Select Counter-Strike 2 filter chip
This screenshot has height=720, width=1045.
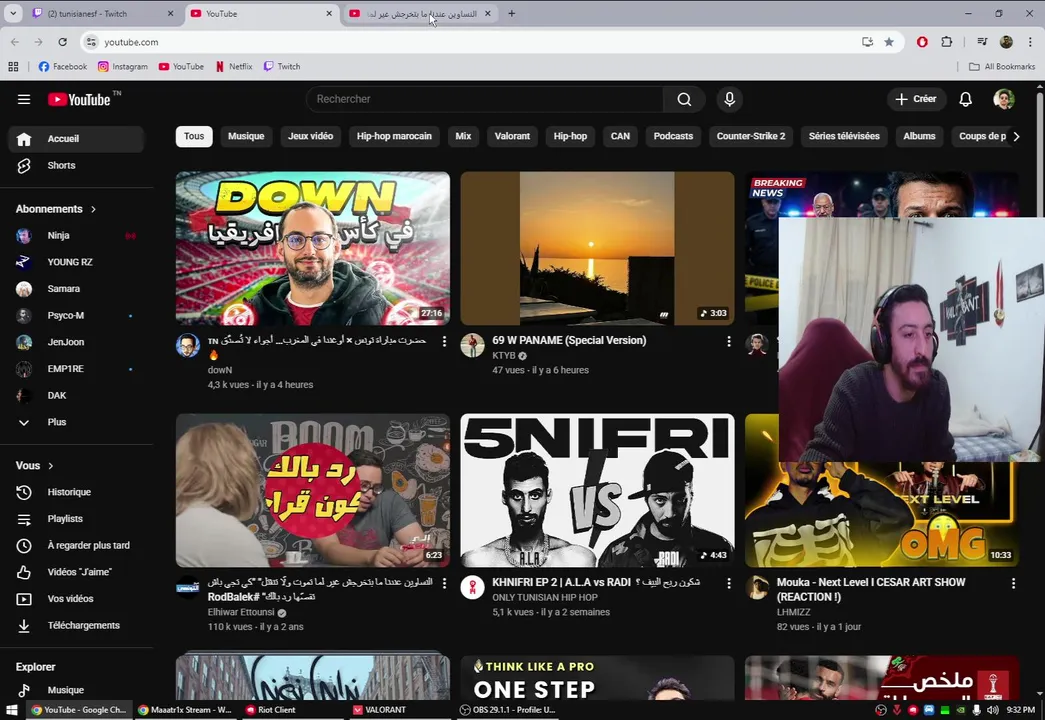pyautogui.click(x=751, y=136)
